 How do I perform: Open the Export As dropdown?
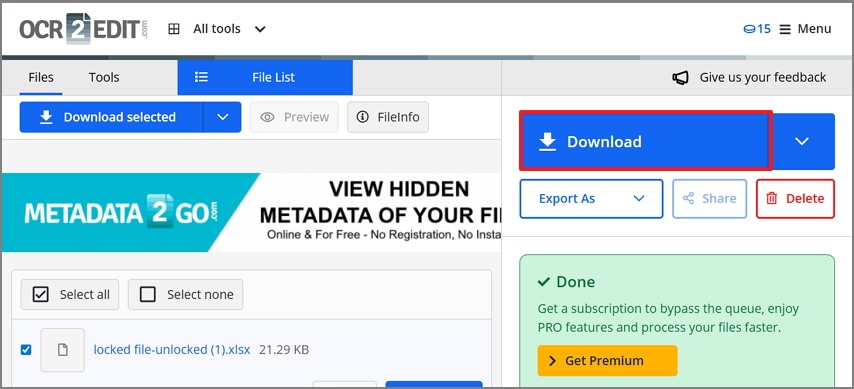pos(591,199)
